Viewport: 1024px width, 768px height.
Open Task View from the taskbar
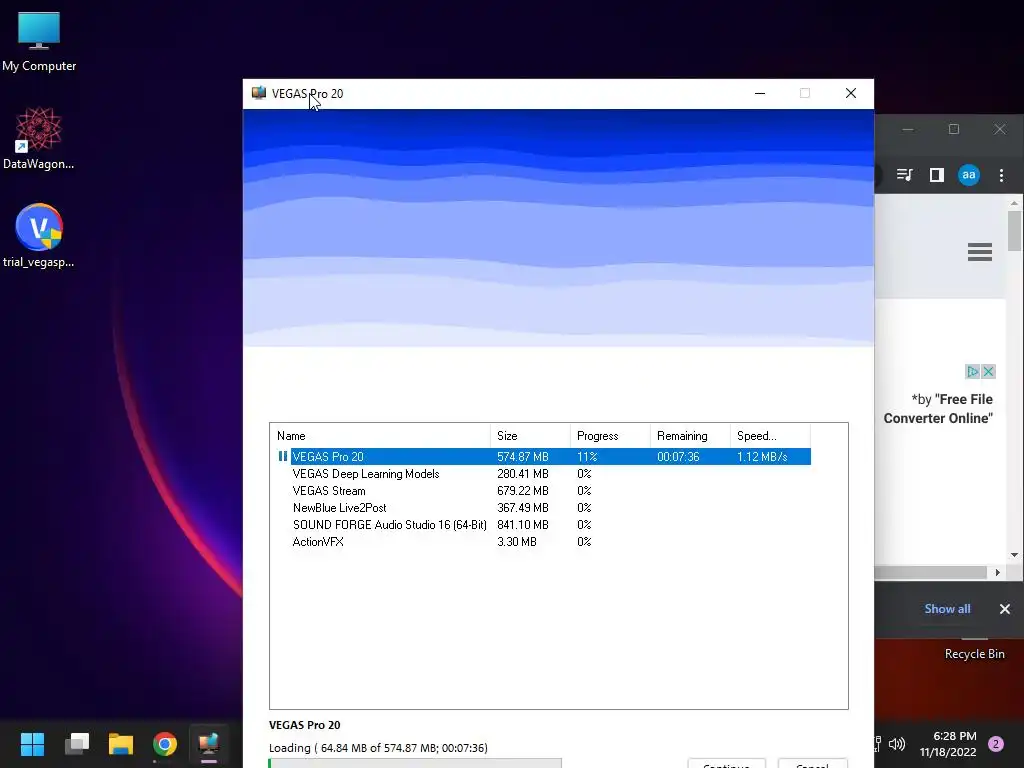[x=77, y=744]
